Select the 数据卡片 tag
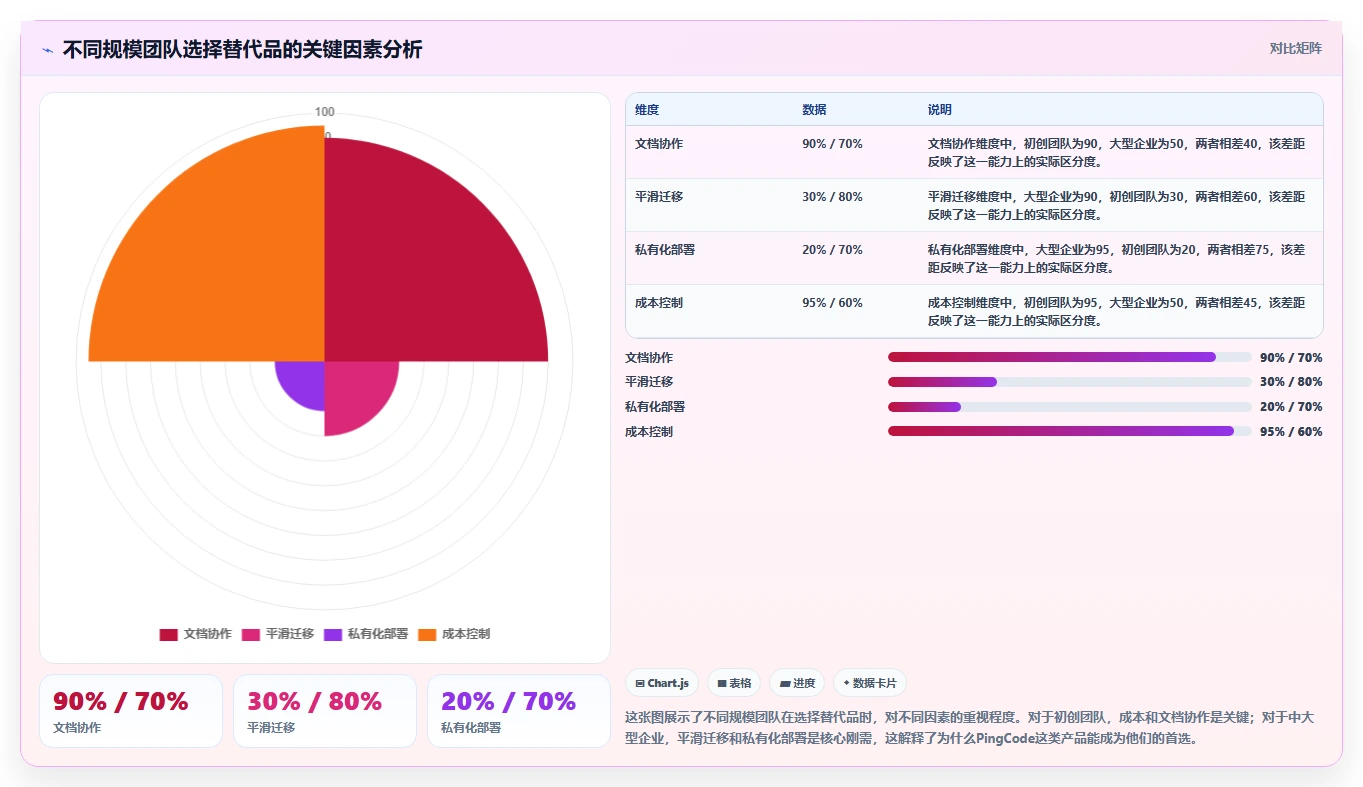1363x787 pixels. pyautogui.click(x=870, y=683)
